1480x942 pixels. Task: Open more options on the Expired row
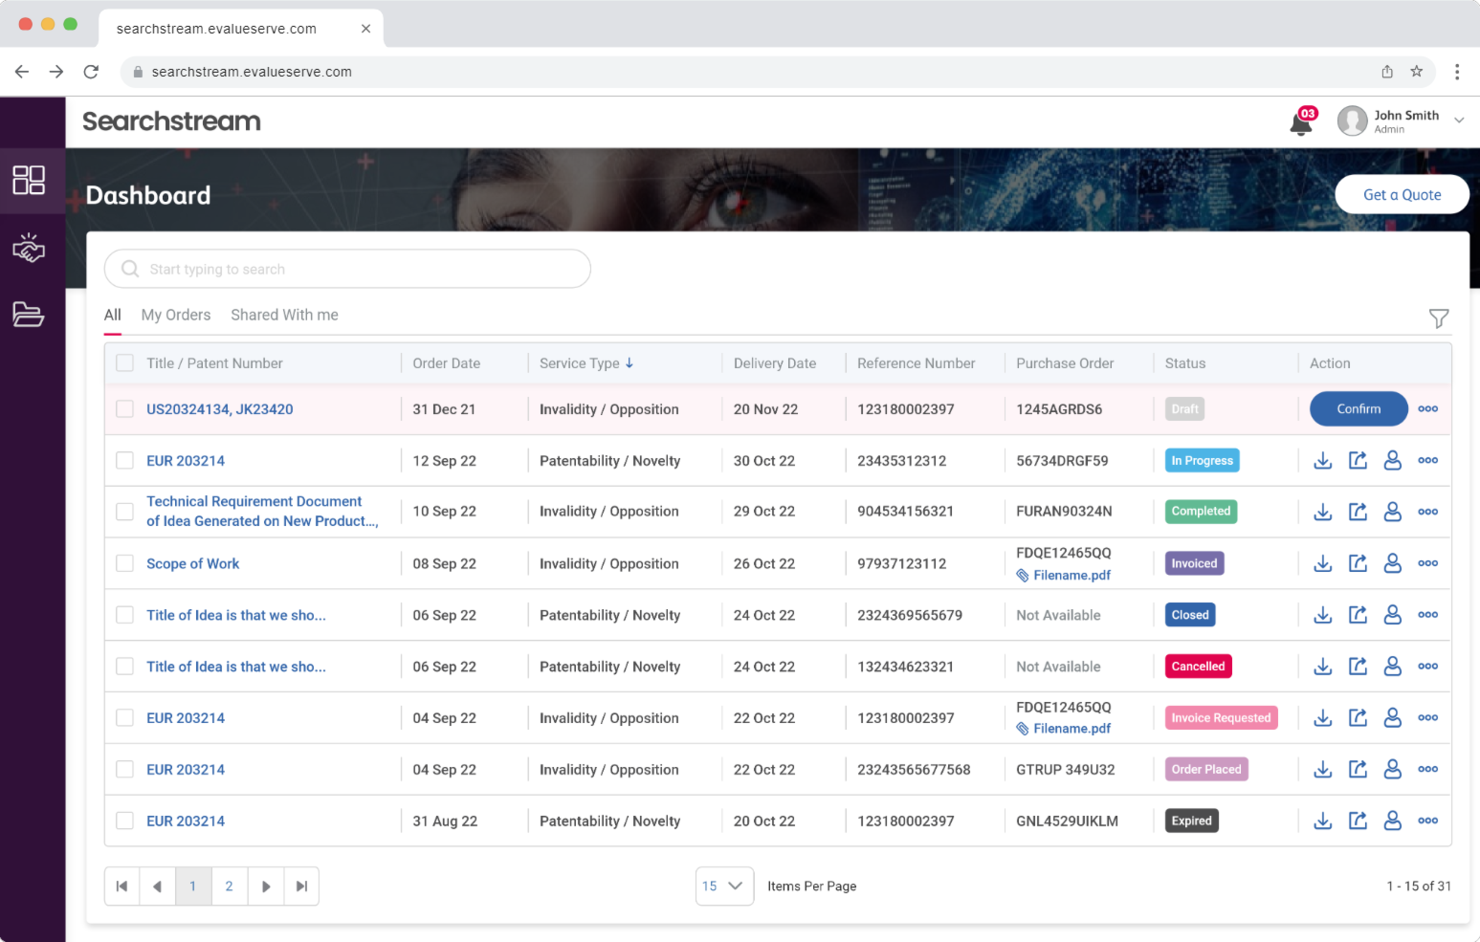[x=1428, y=821]
